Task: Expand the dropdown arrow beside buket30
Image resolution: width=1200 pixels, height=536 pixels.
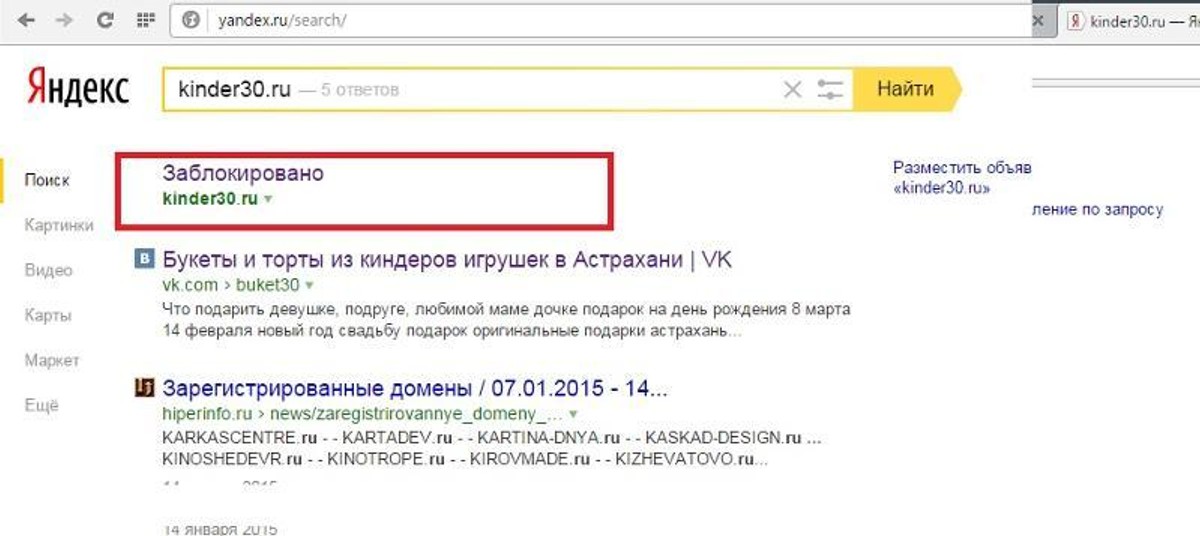Action: pos(310,286)
